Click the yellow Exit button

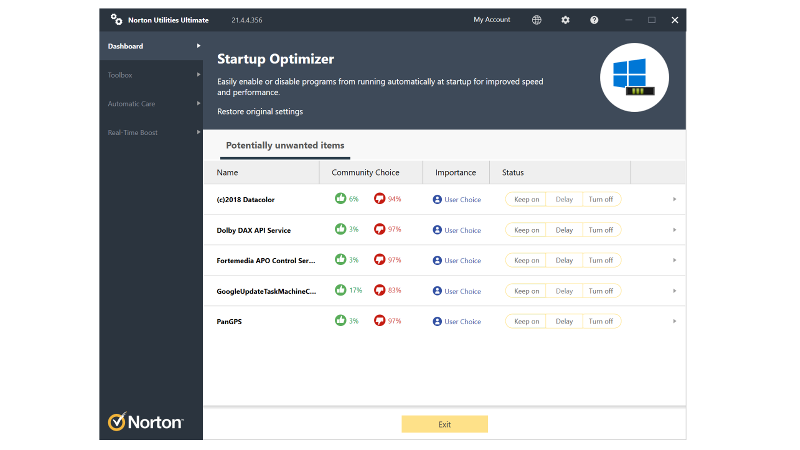pos(444,424)
